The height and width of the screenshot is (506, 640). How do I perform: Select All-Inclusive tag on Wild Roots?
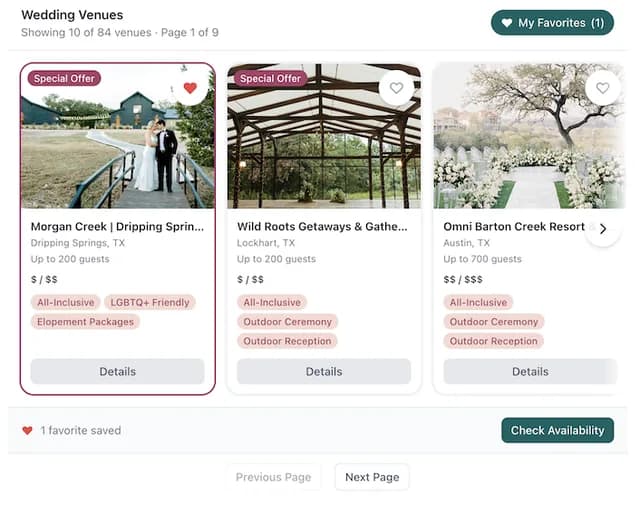tap(272, 302)
